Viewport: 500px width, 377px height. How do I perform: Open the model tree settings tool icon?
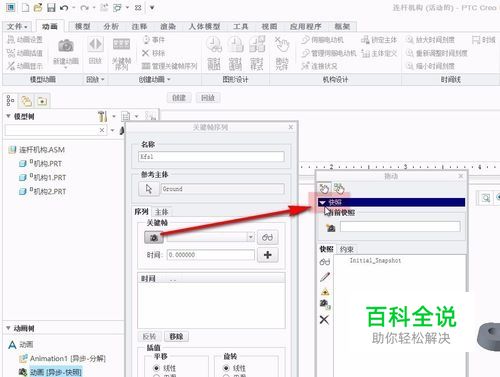click(102, 116)
